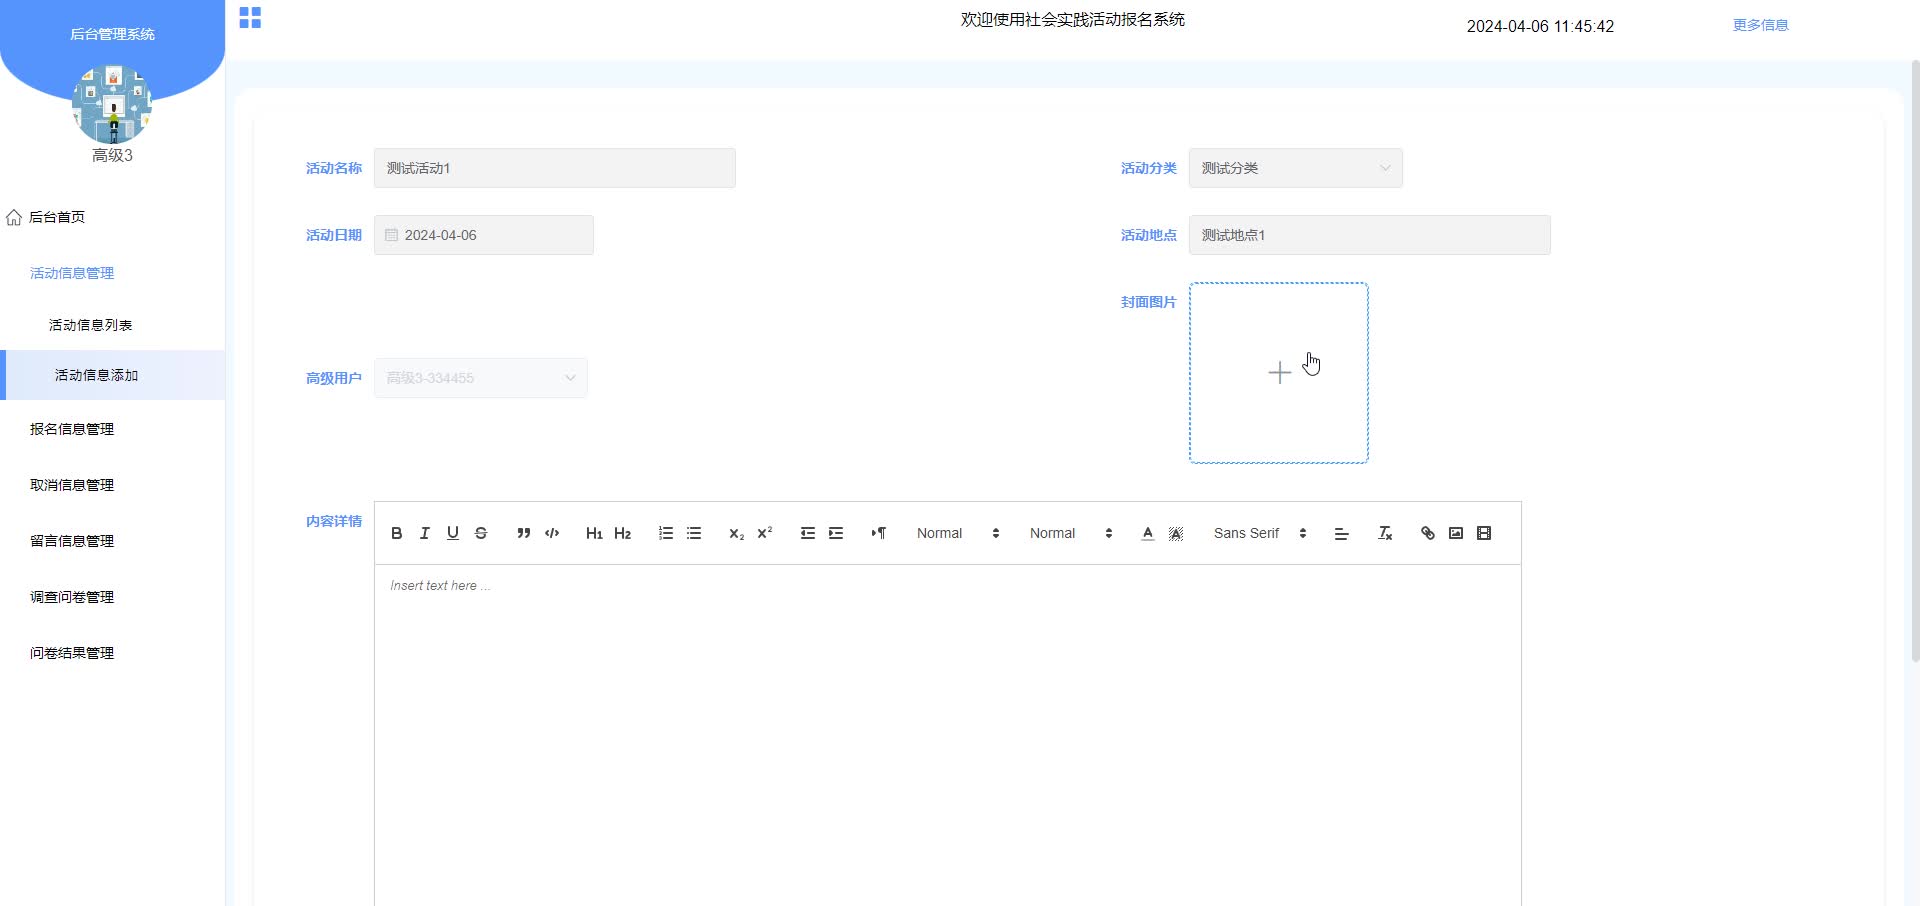Click the 活动地点 input field
1920x906 pixels.
(x=1369, y=235)
